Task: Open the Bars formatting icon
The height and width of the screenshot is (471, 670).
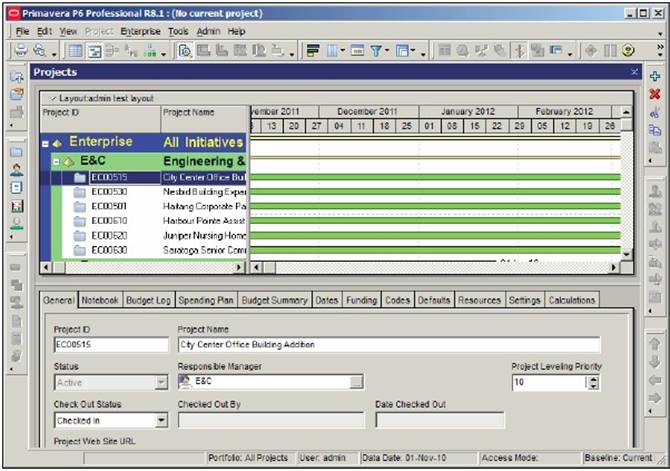Action: tap(313, 51)
